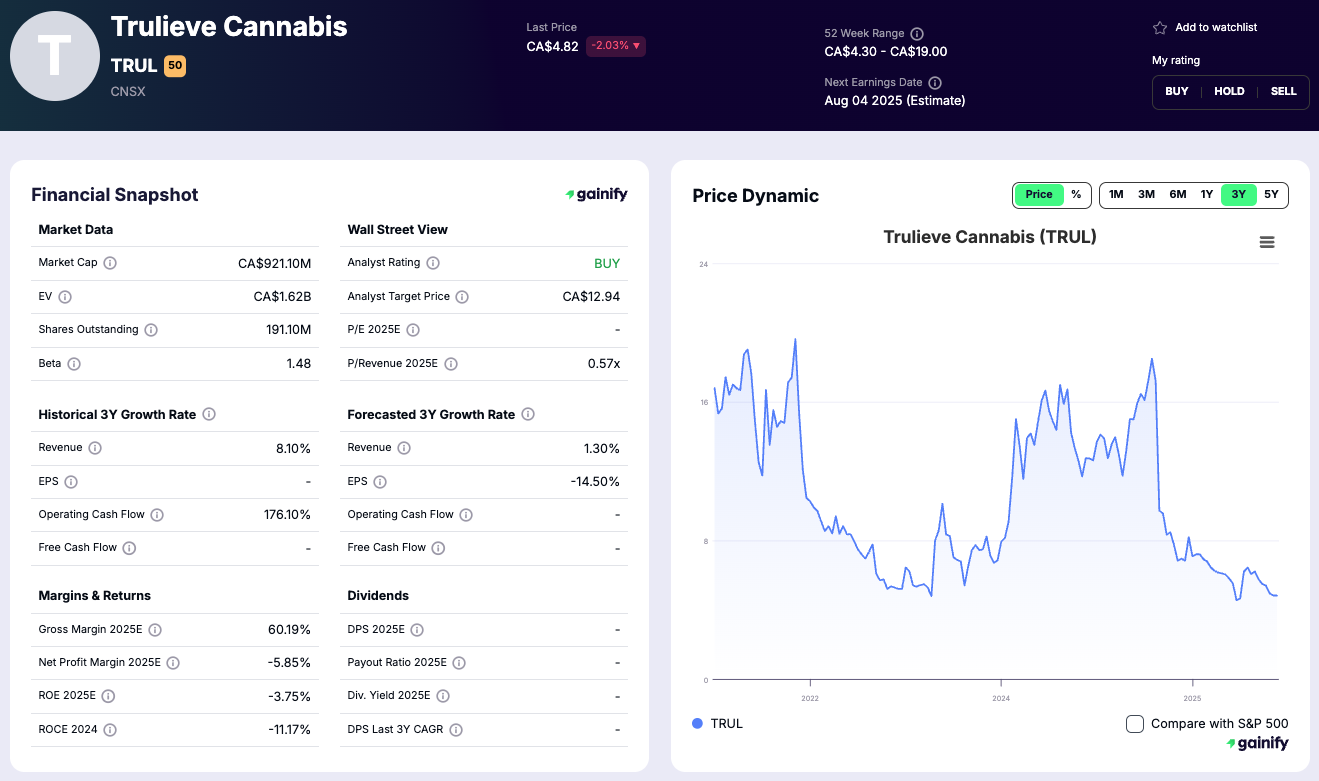Click info icon next to historical Operating Cash Flow

157,515
